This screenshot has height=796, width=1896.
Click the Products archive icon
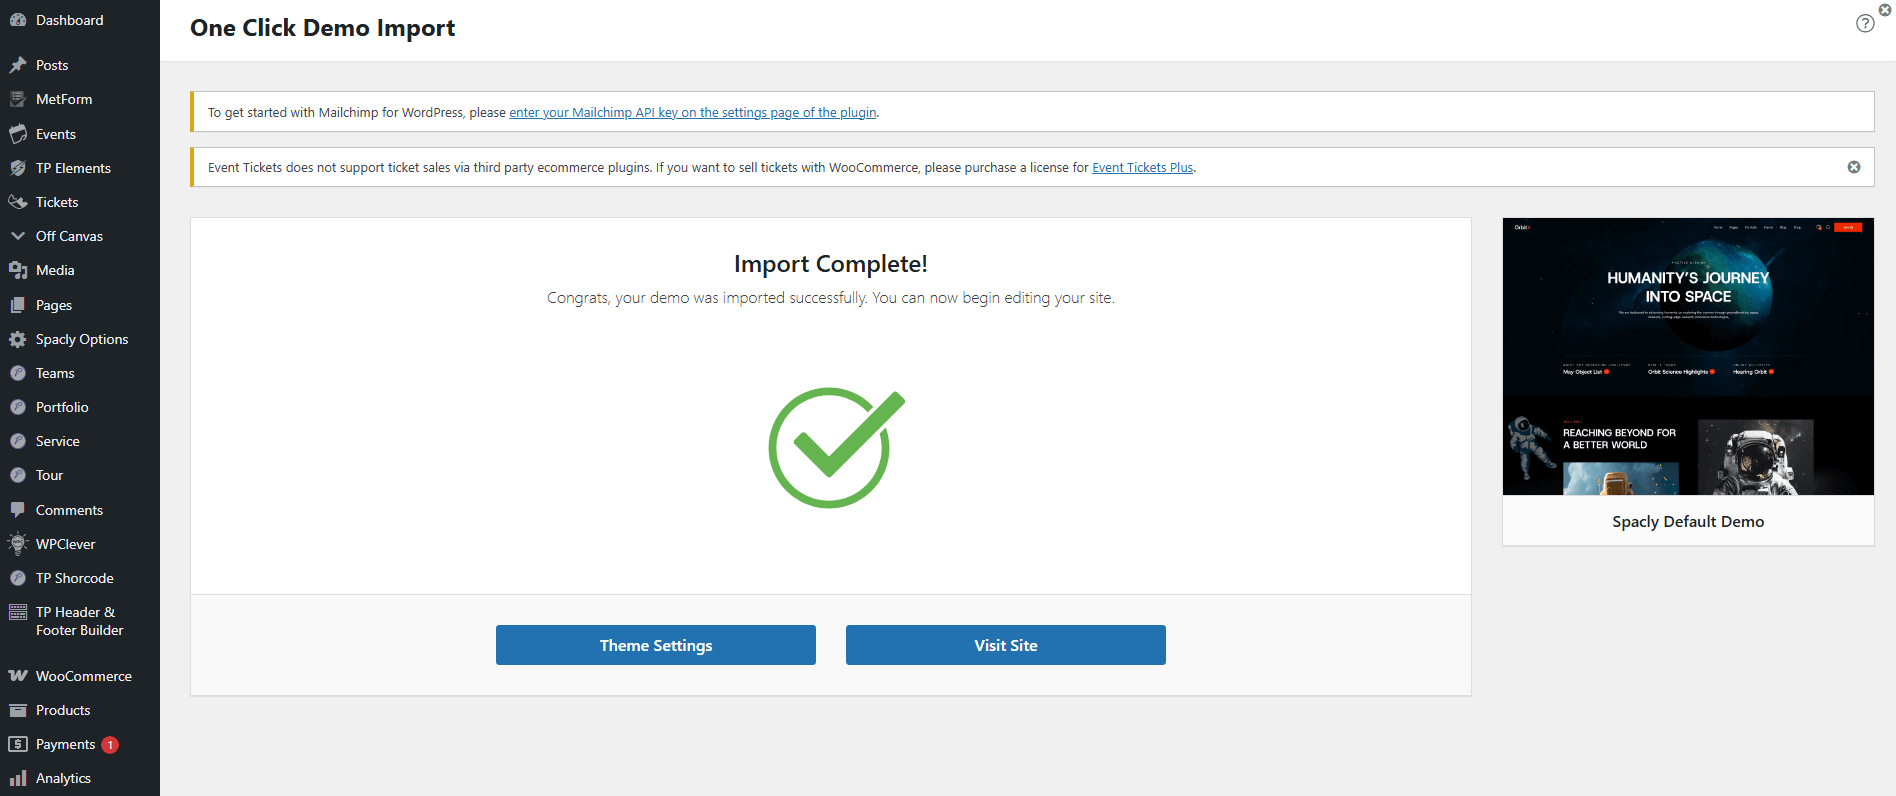[18, 710]
